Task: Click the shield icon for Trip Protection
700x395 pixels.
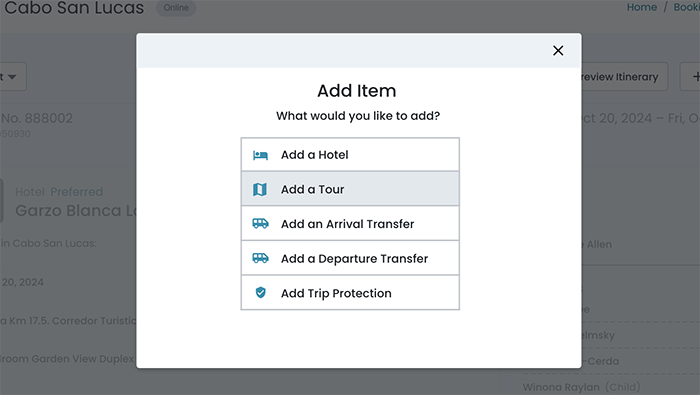Action: point(260,292)
